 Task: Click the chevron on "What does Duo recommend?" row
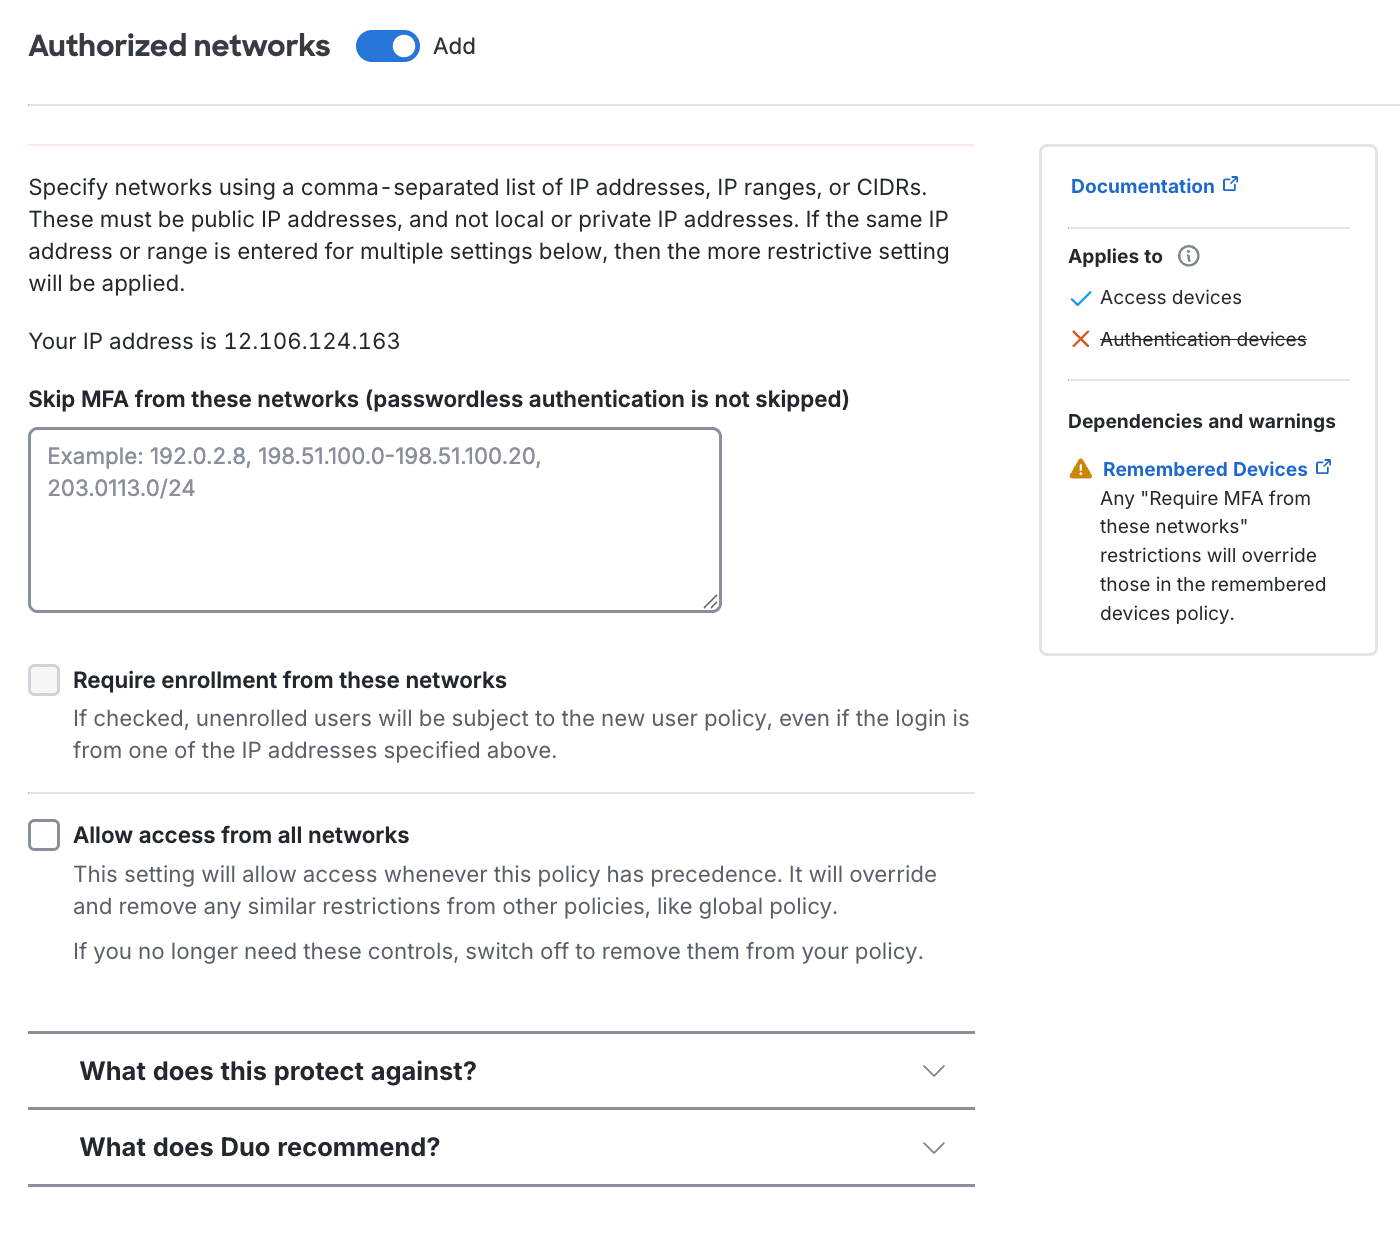pyautogui.click(x=934, y=1147)
